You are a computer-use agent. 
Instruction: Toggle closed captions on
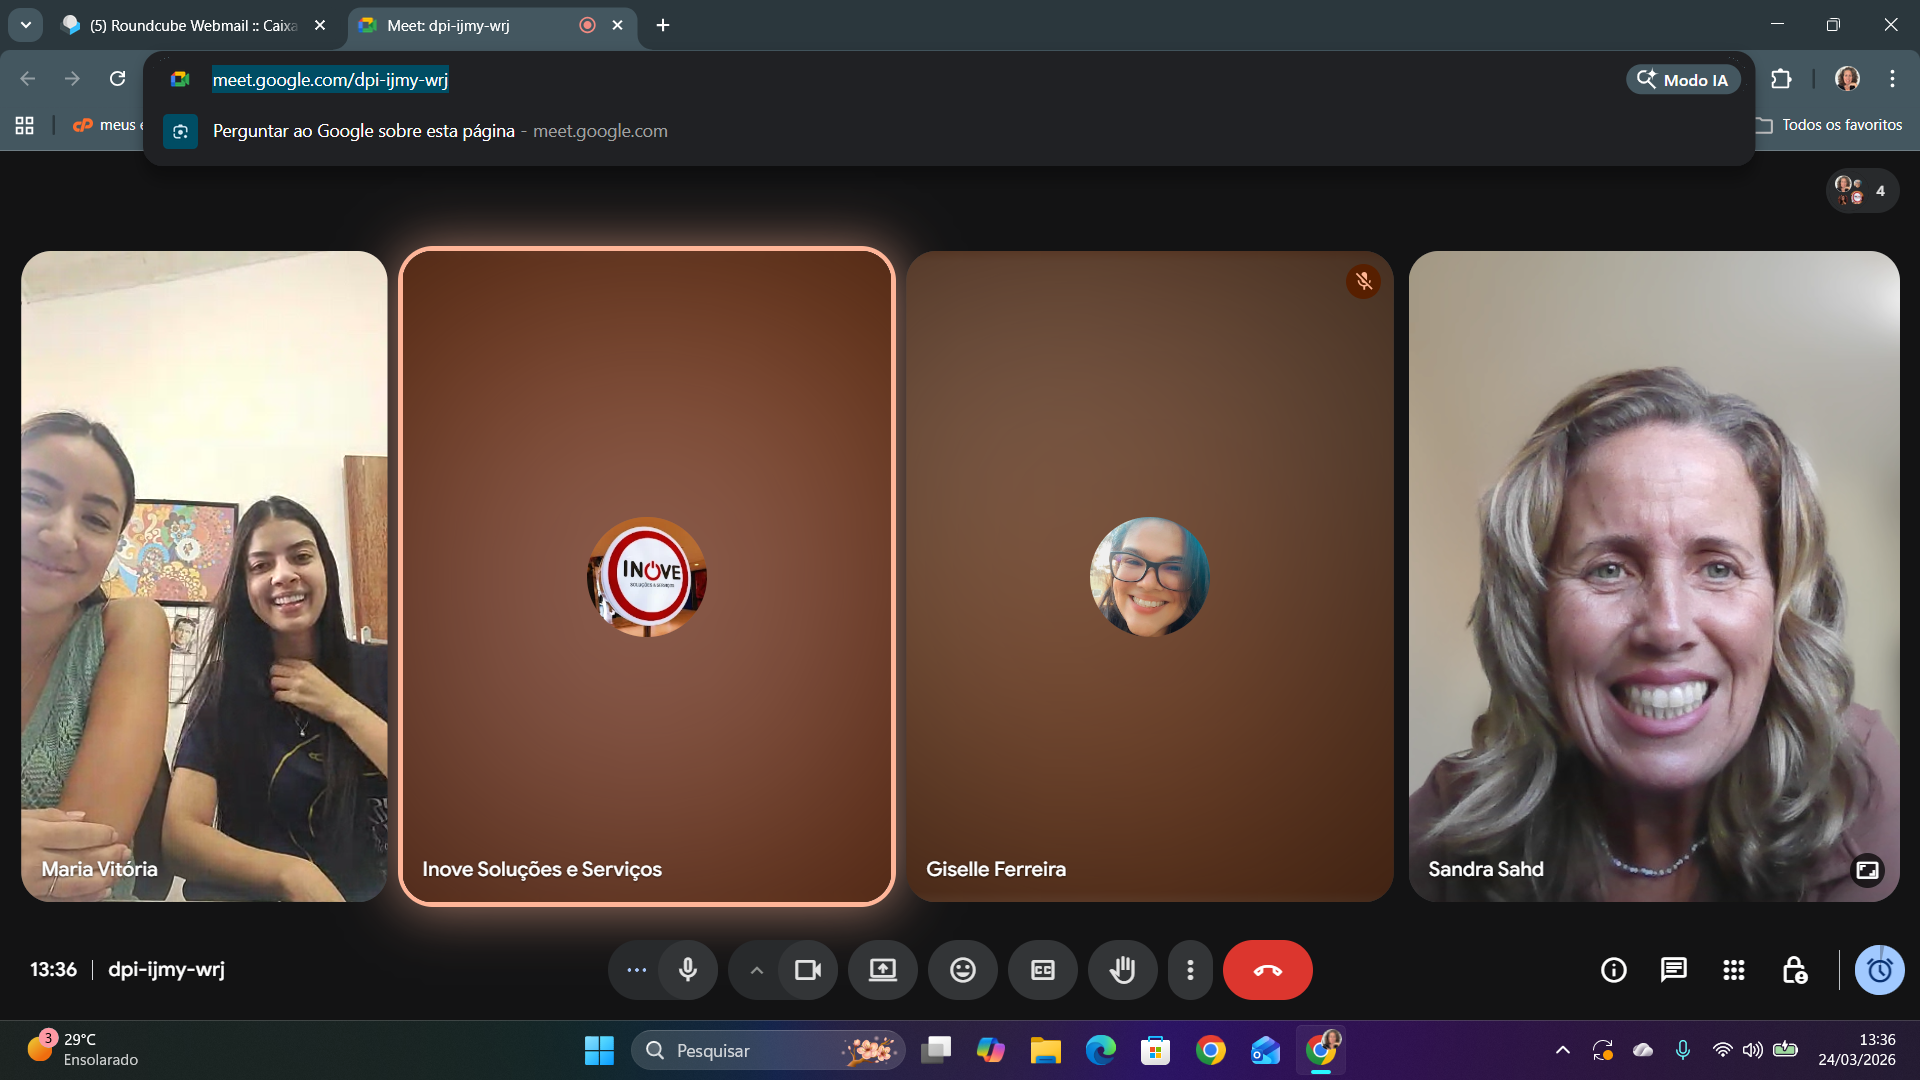tap(1042, 970)
